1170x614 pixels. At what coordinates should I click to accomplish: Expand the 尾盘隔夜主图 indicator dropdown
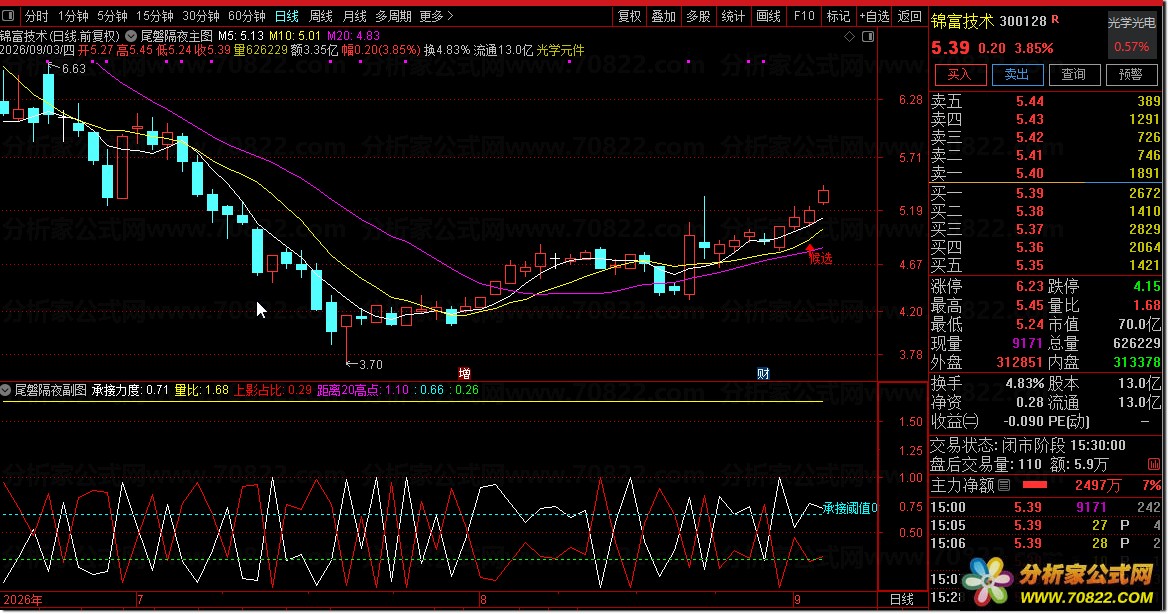point(131,35)
